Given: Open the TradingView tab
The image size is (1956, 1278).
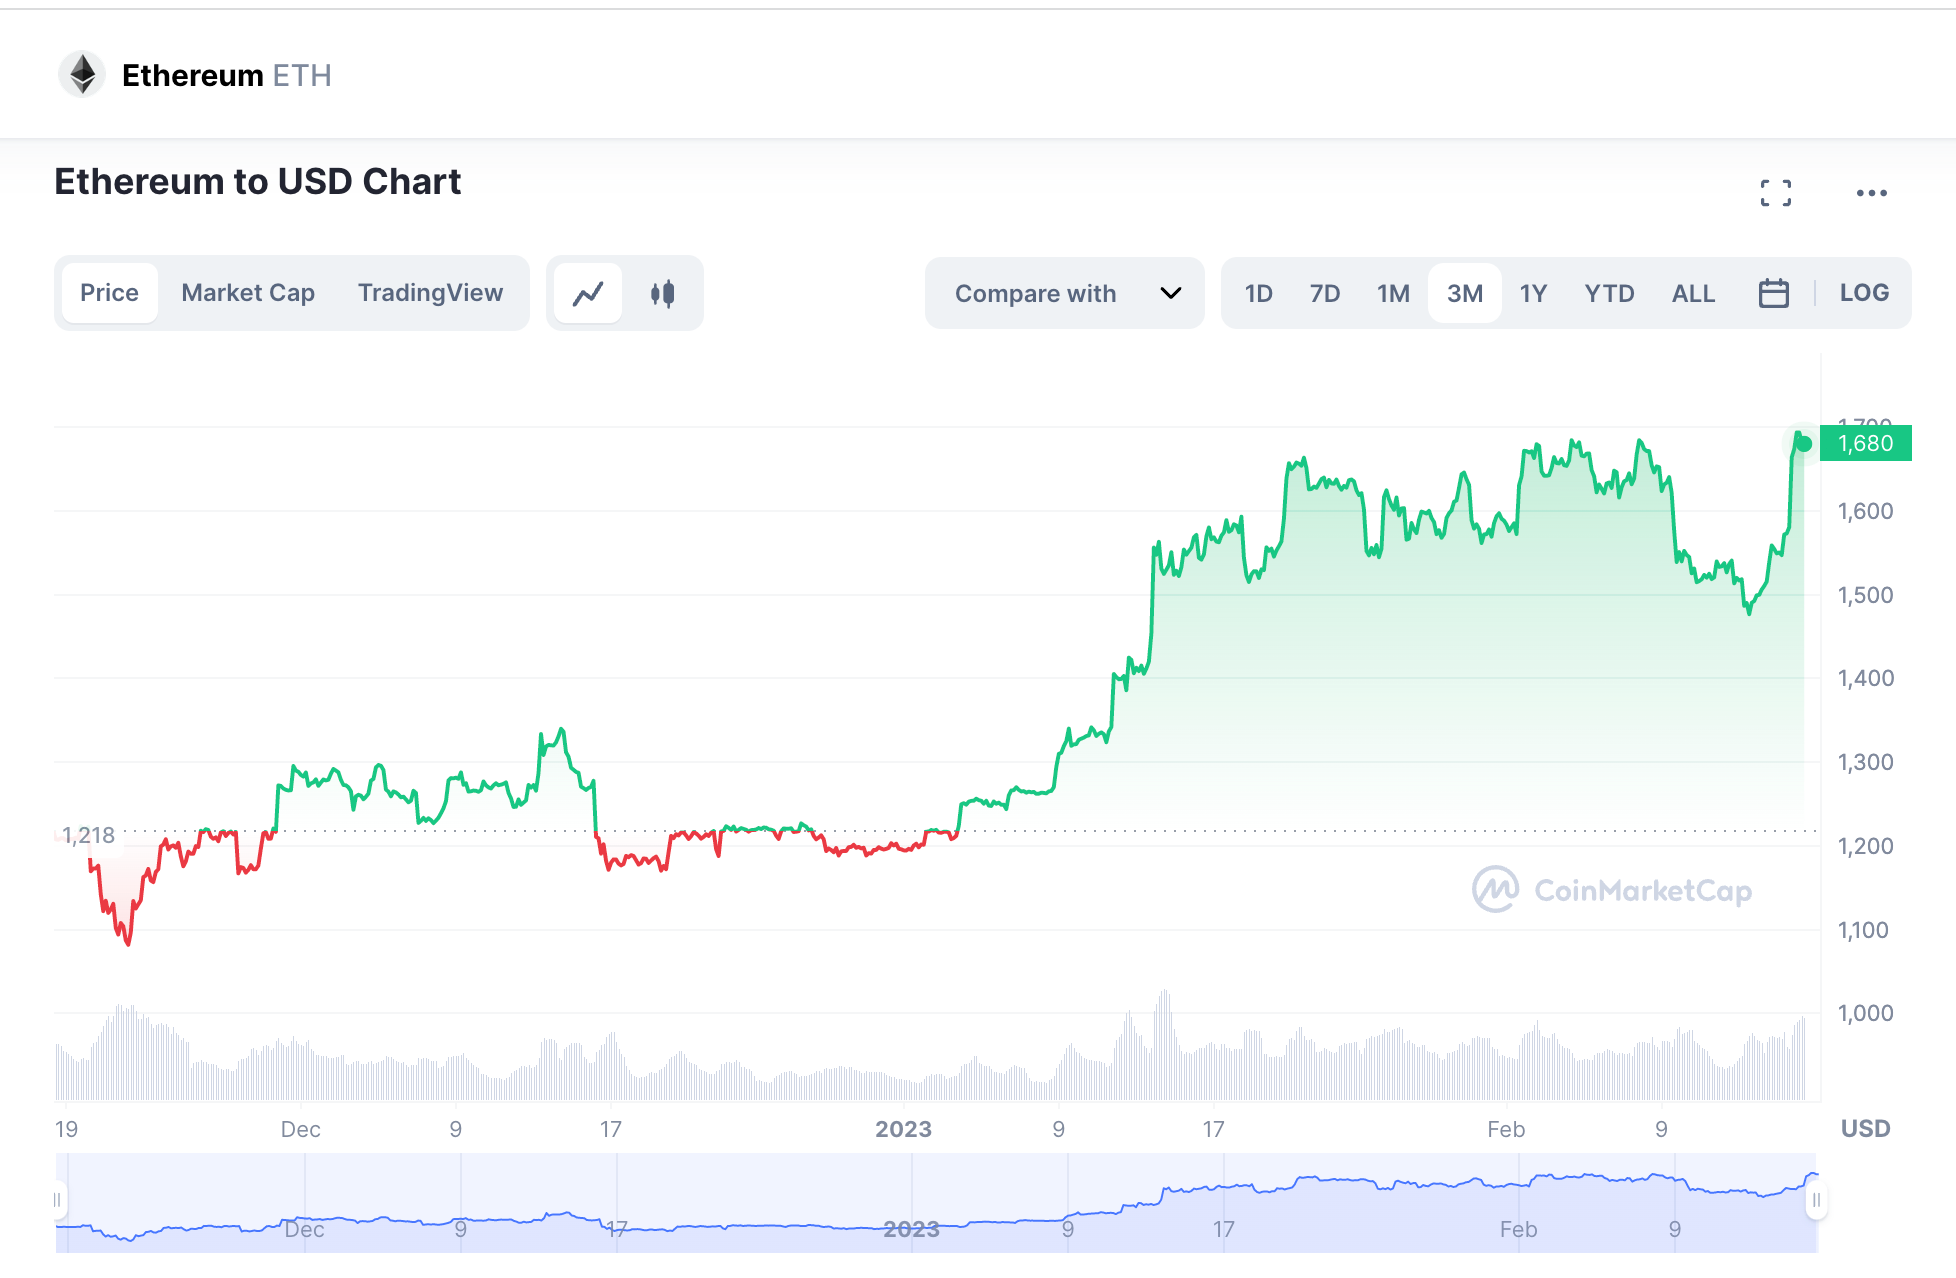Looking at the screenshot, I should tap(430, 293).
